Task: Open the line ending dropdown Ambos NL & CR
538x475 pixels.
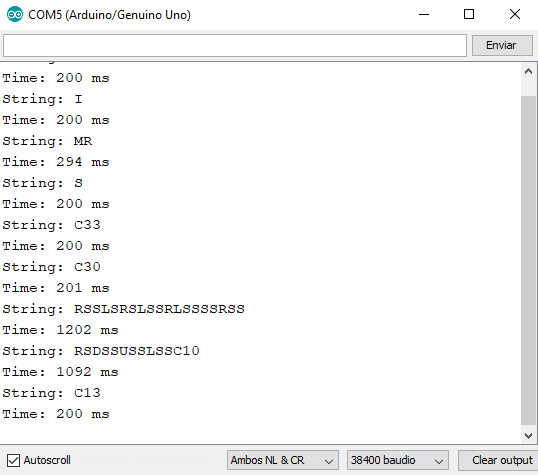Action: (x=283, y=460)
